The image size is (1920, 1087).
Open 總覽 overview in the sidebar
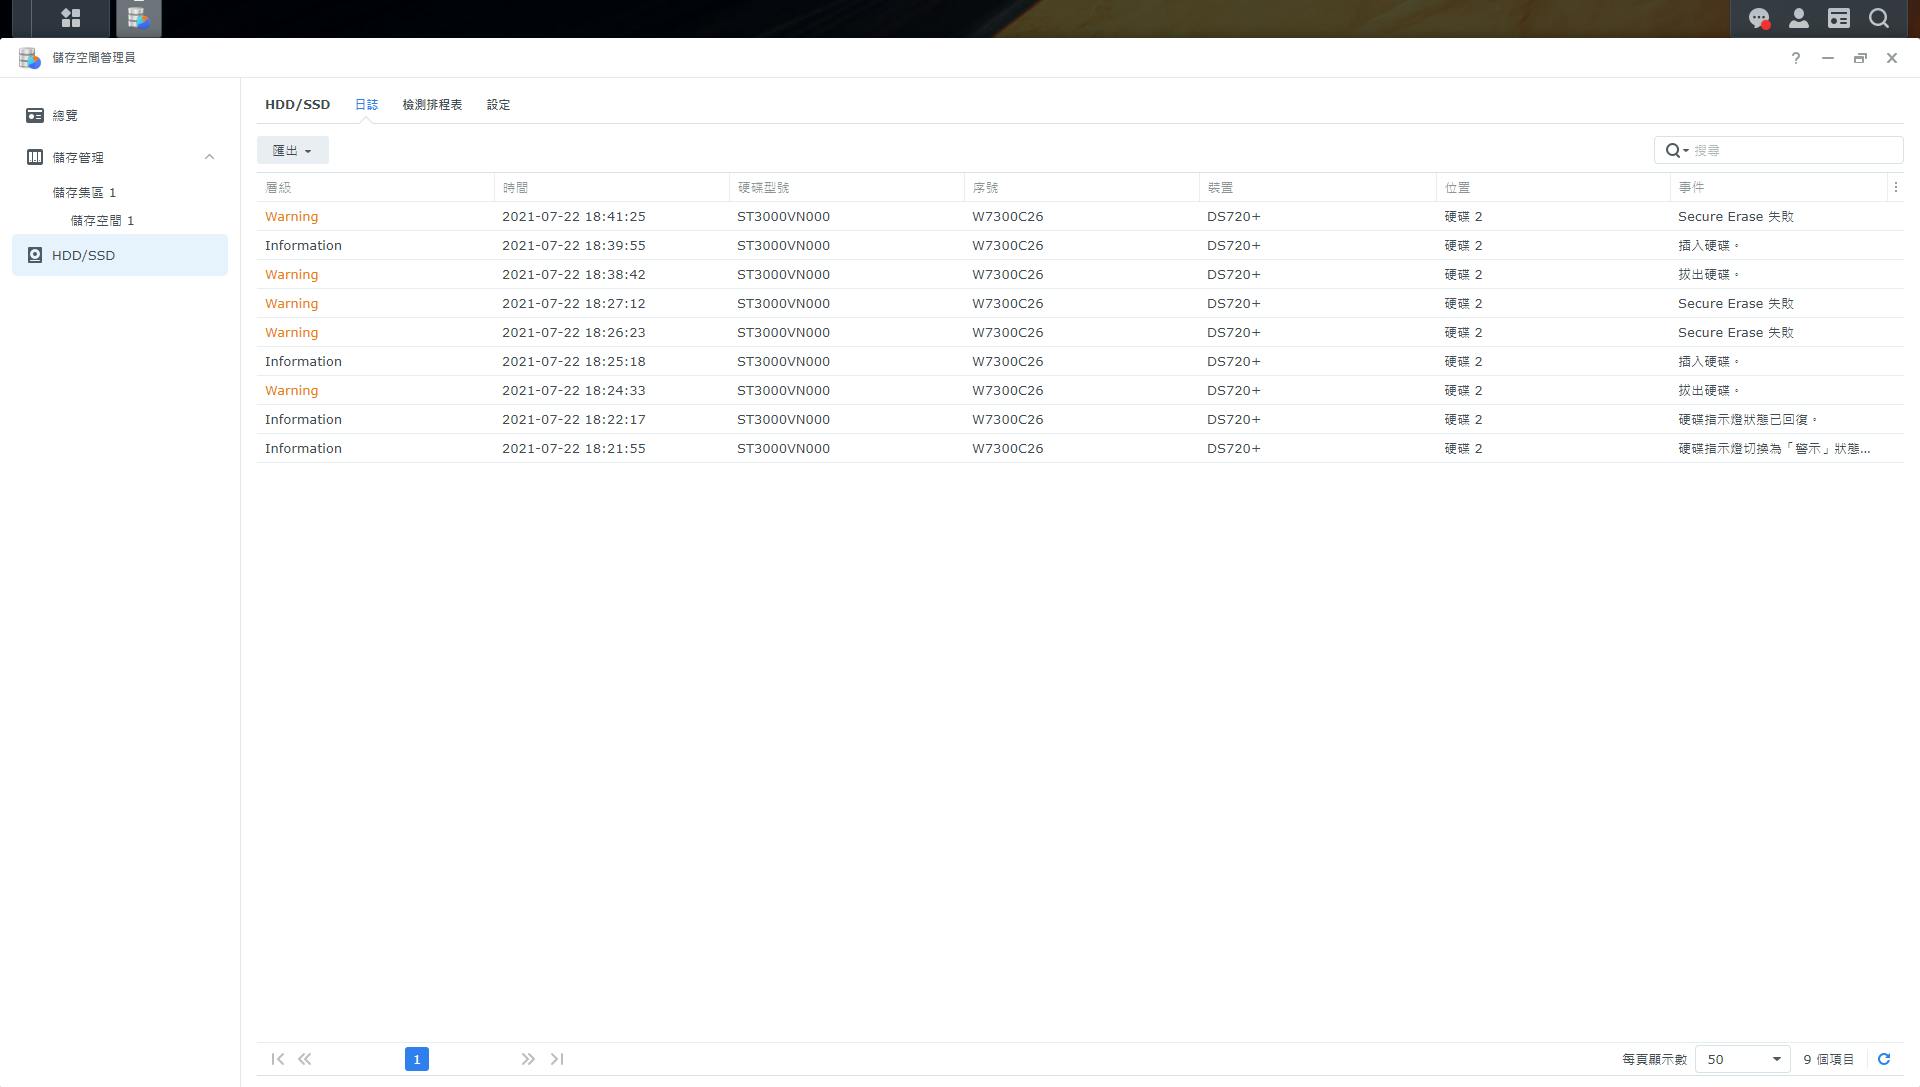pyautogui.click(x=65, y=116)
